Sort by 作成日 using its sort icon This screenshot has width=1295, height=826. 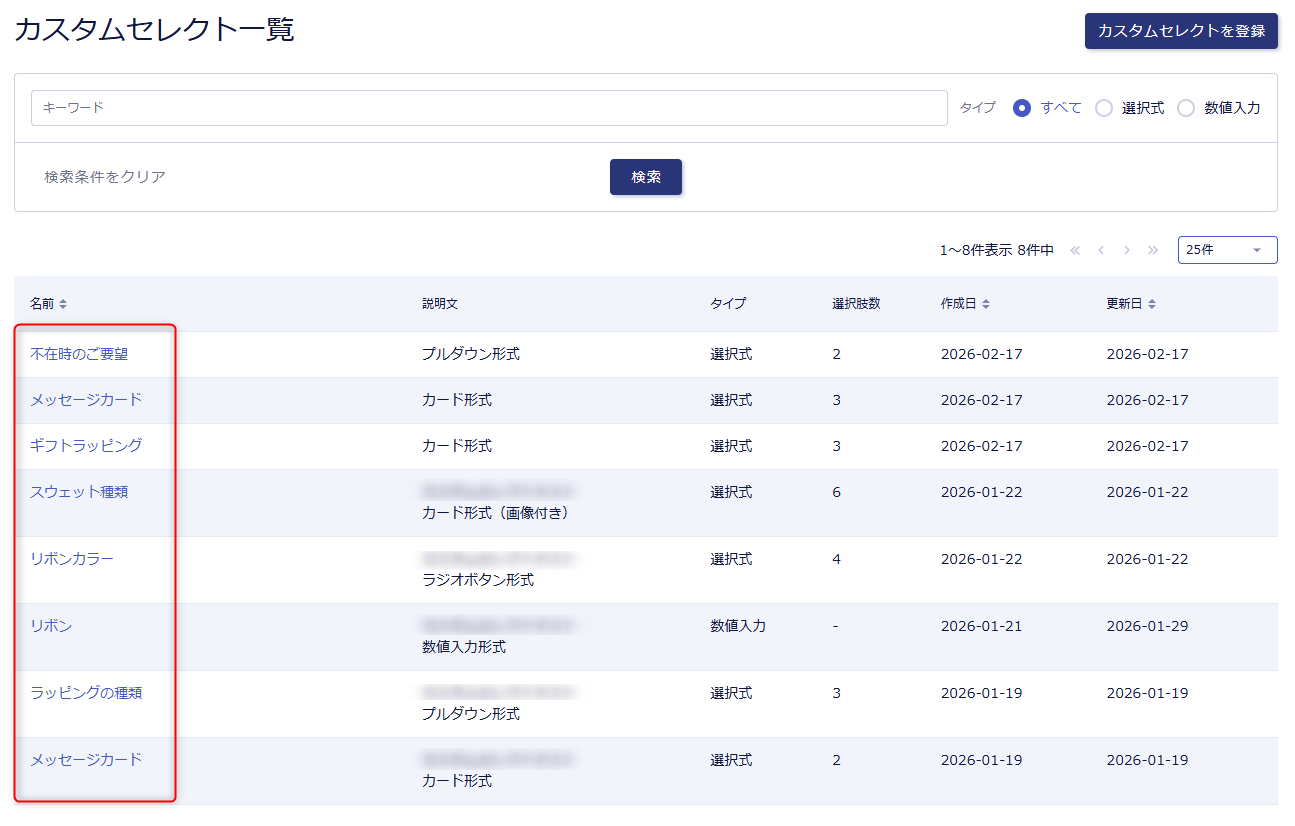coord(985,304)
